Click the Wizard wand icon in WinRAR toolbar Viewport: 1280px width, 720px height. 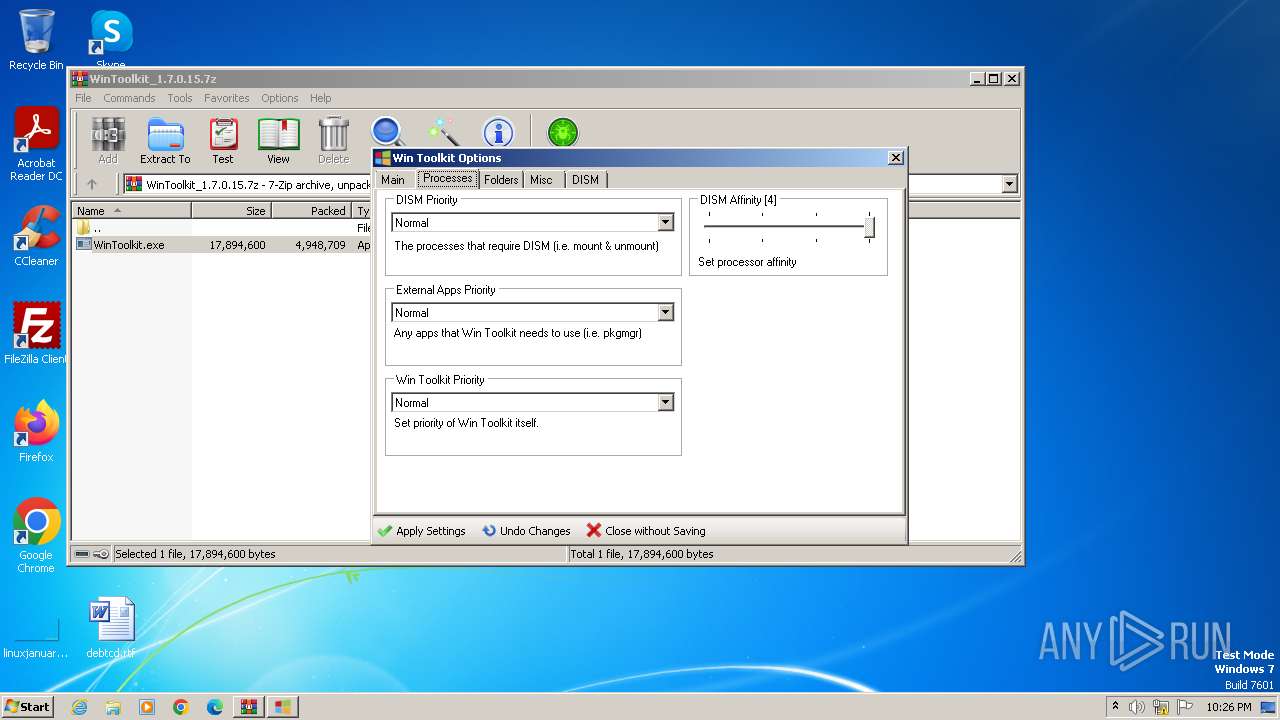(443, 132)
